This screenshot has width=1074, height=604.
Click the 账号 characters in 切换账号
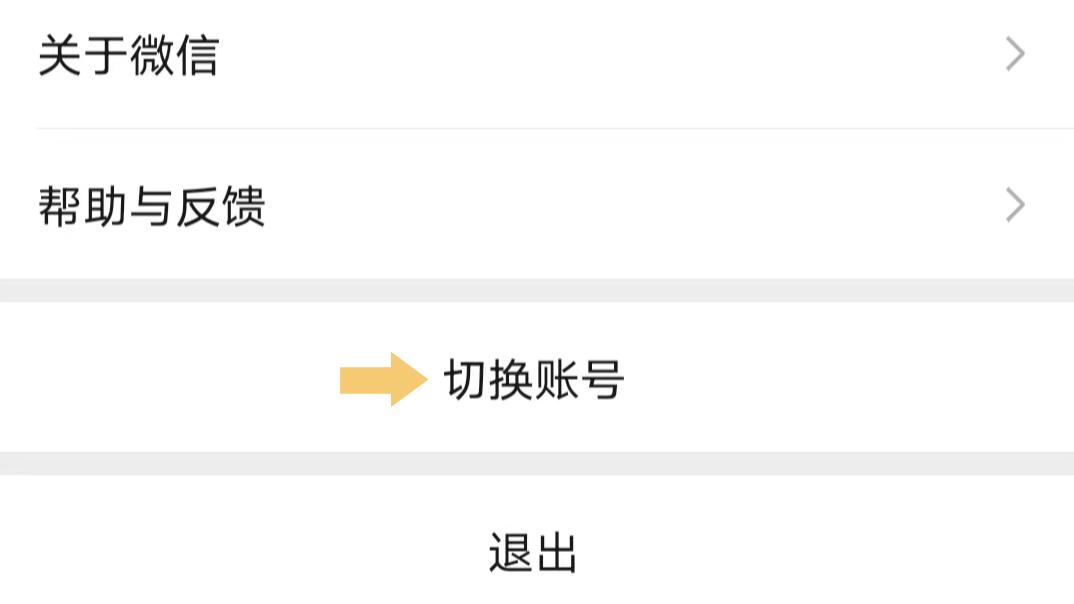click(580, 380)
